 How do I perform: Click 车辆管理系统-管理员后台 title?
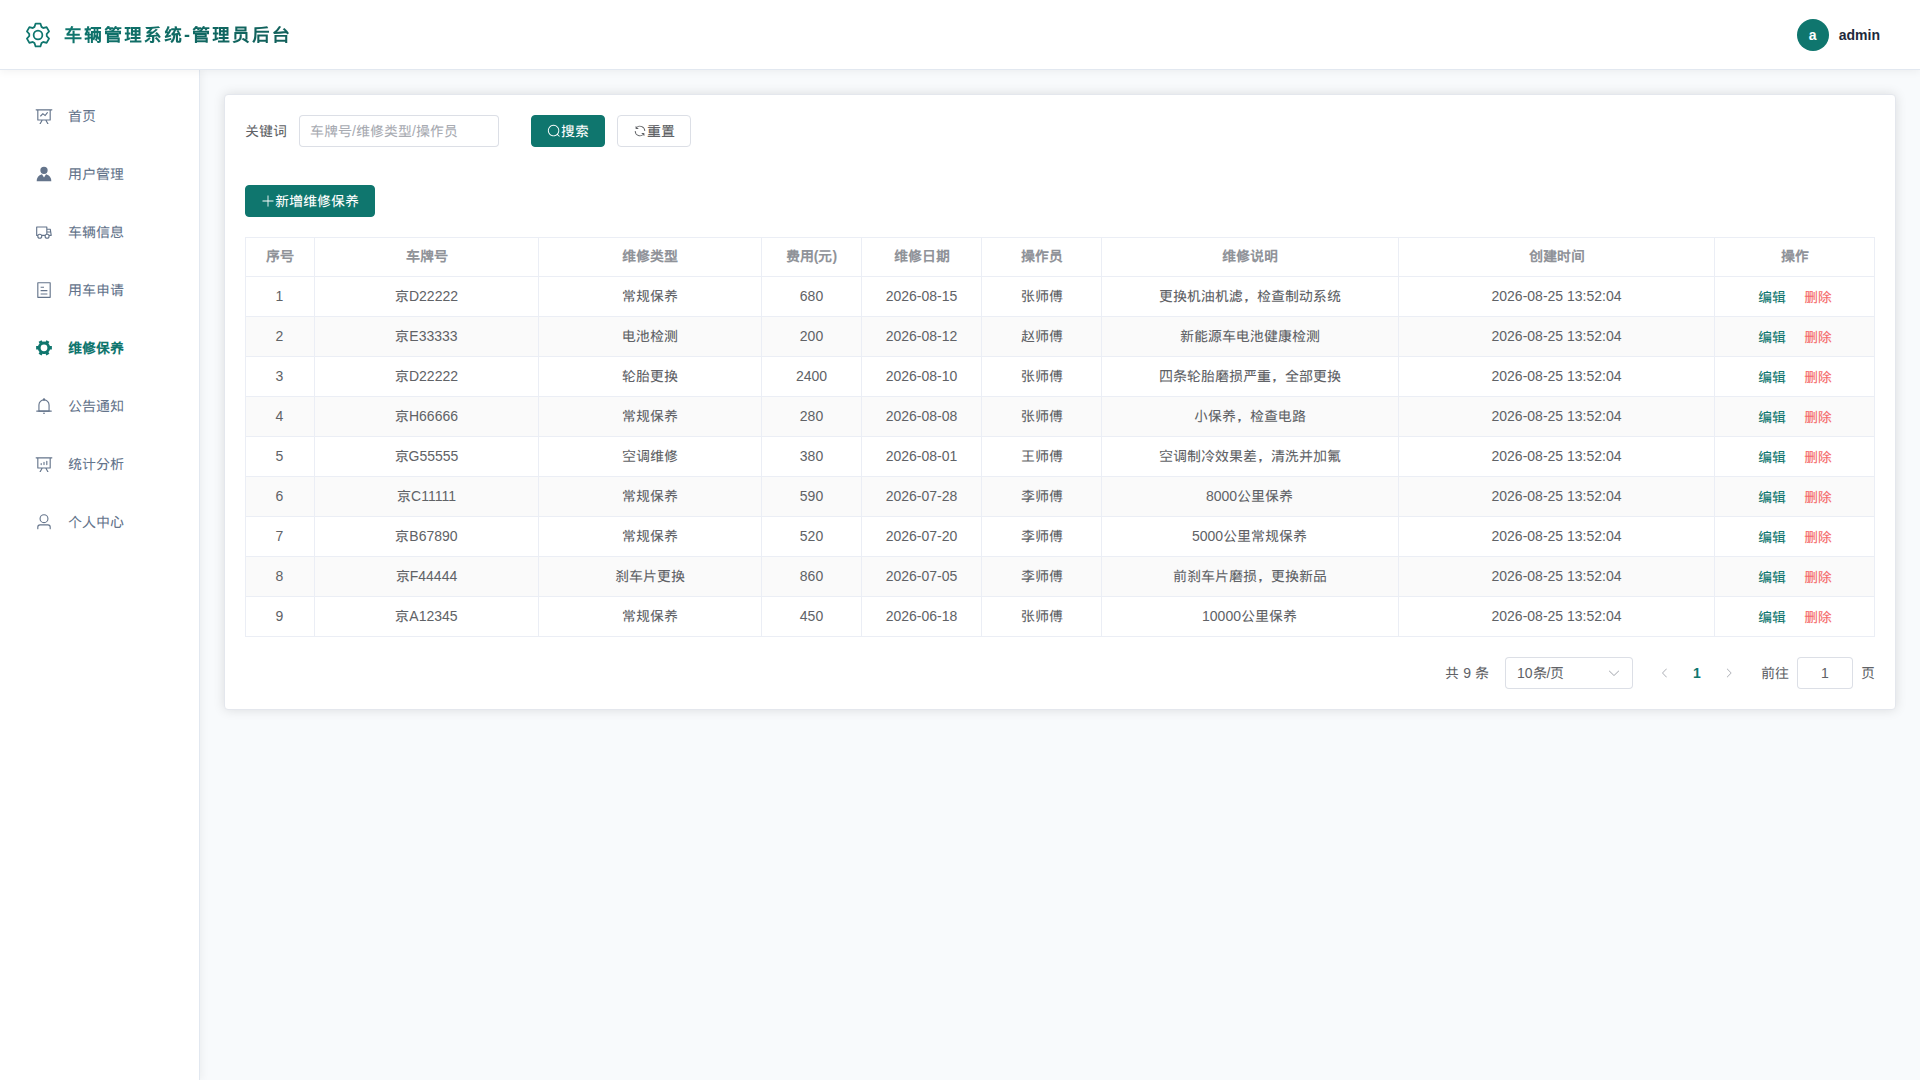177,35
